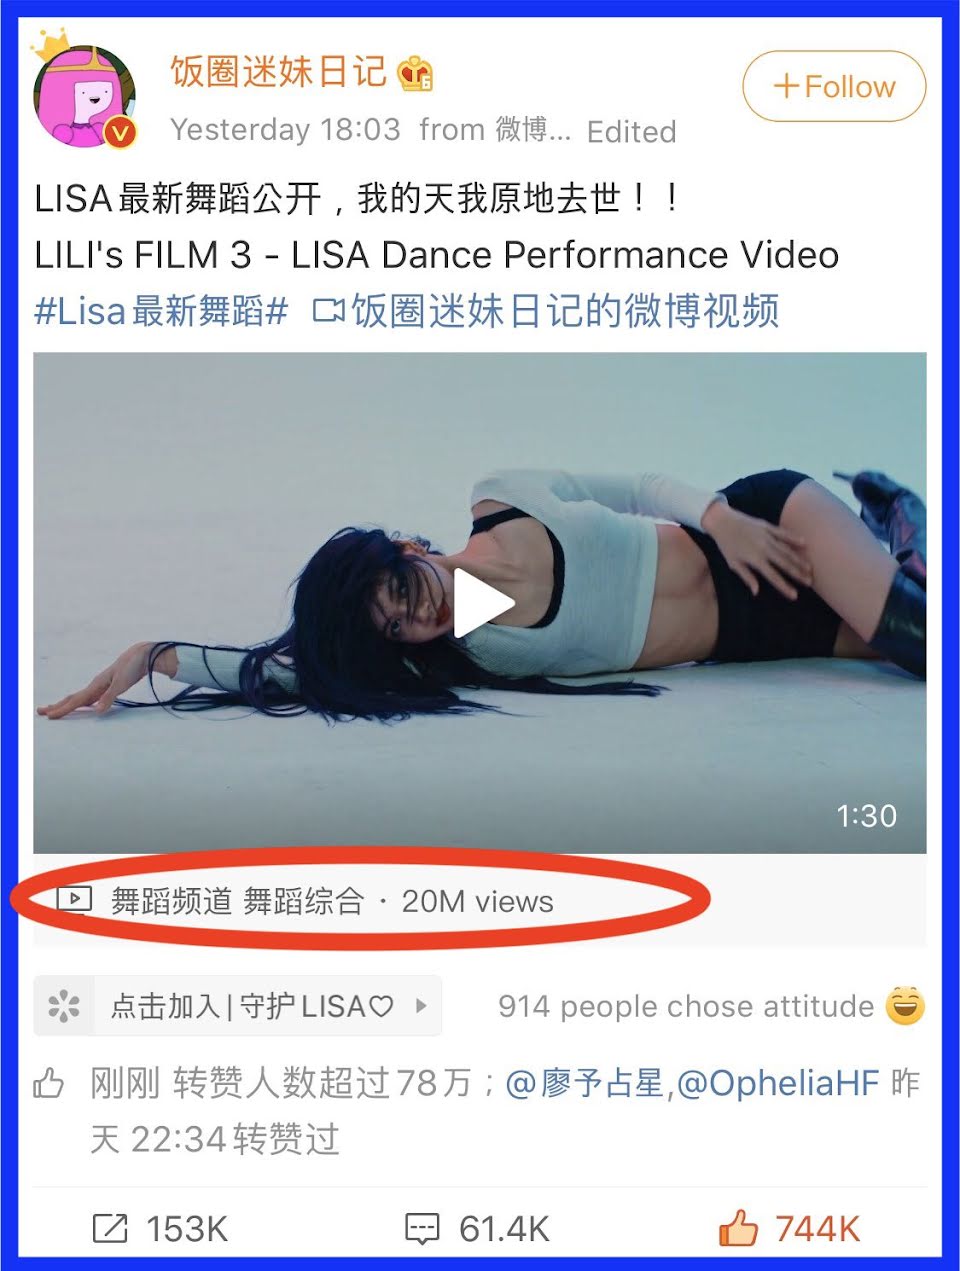
Task: Follow the account with the +Follow button
Action: (834, 86)
